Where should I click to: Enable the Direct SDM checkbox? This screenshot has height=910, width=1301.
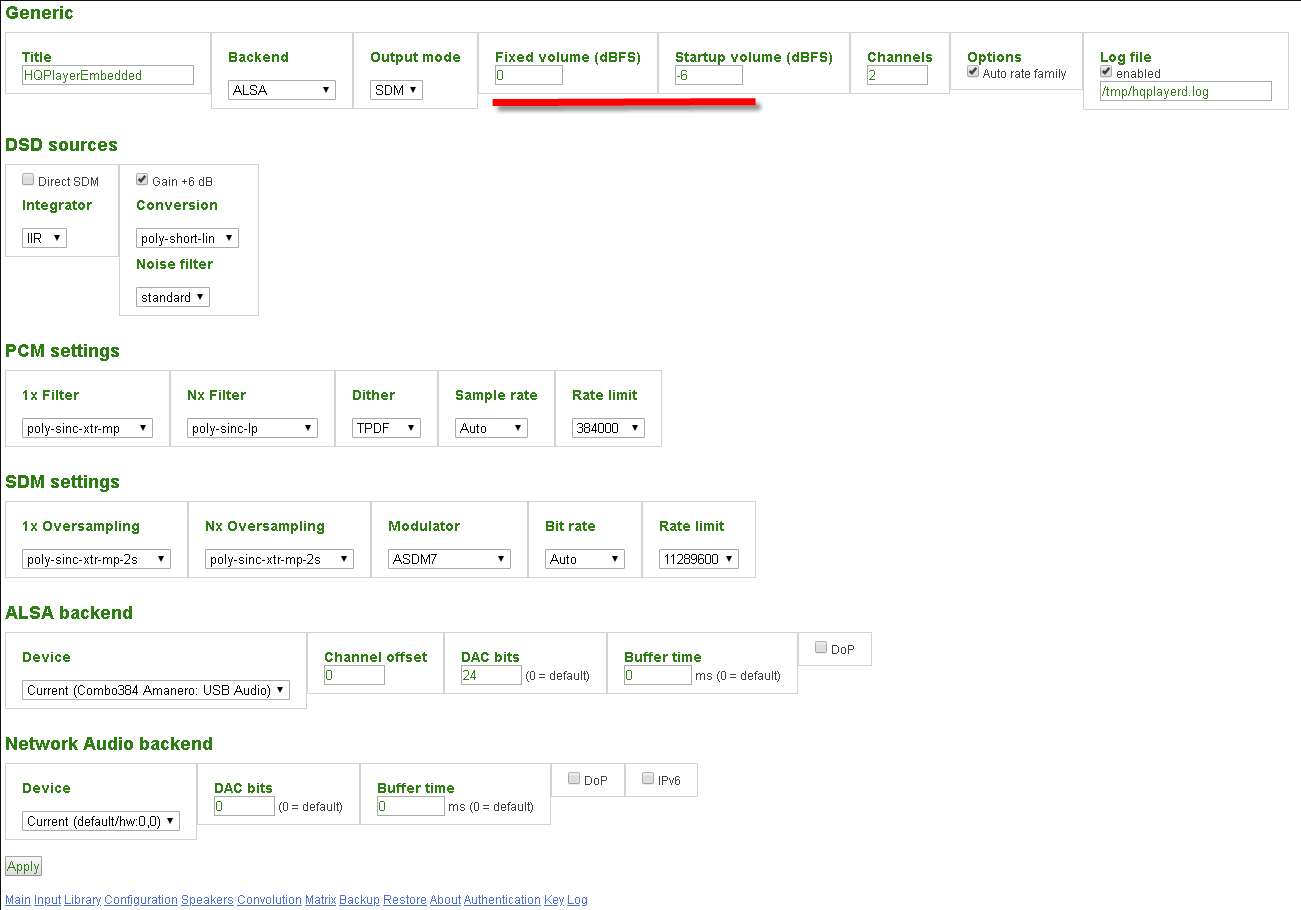pyautogui.click(x=28, y=180)
